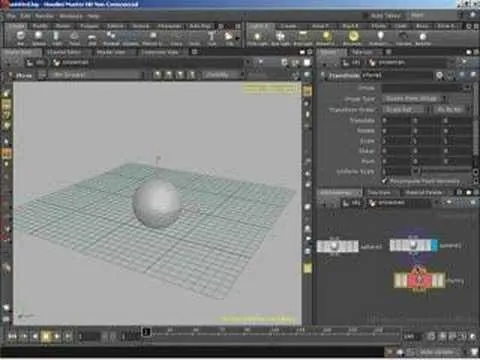The image size is (480, 360).
Task: Add a Point Light from the shelf
Action: [x=257, y=38]
